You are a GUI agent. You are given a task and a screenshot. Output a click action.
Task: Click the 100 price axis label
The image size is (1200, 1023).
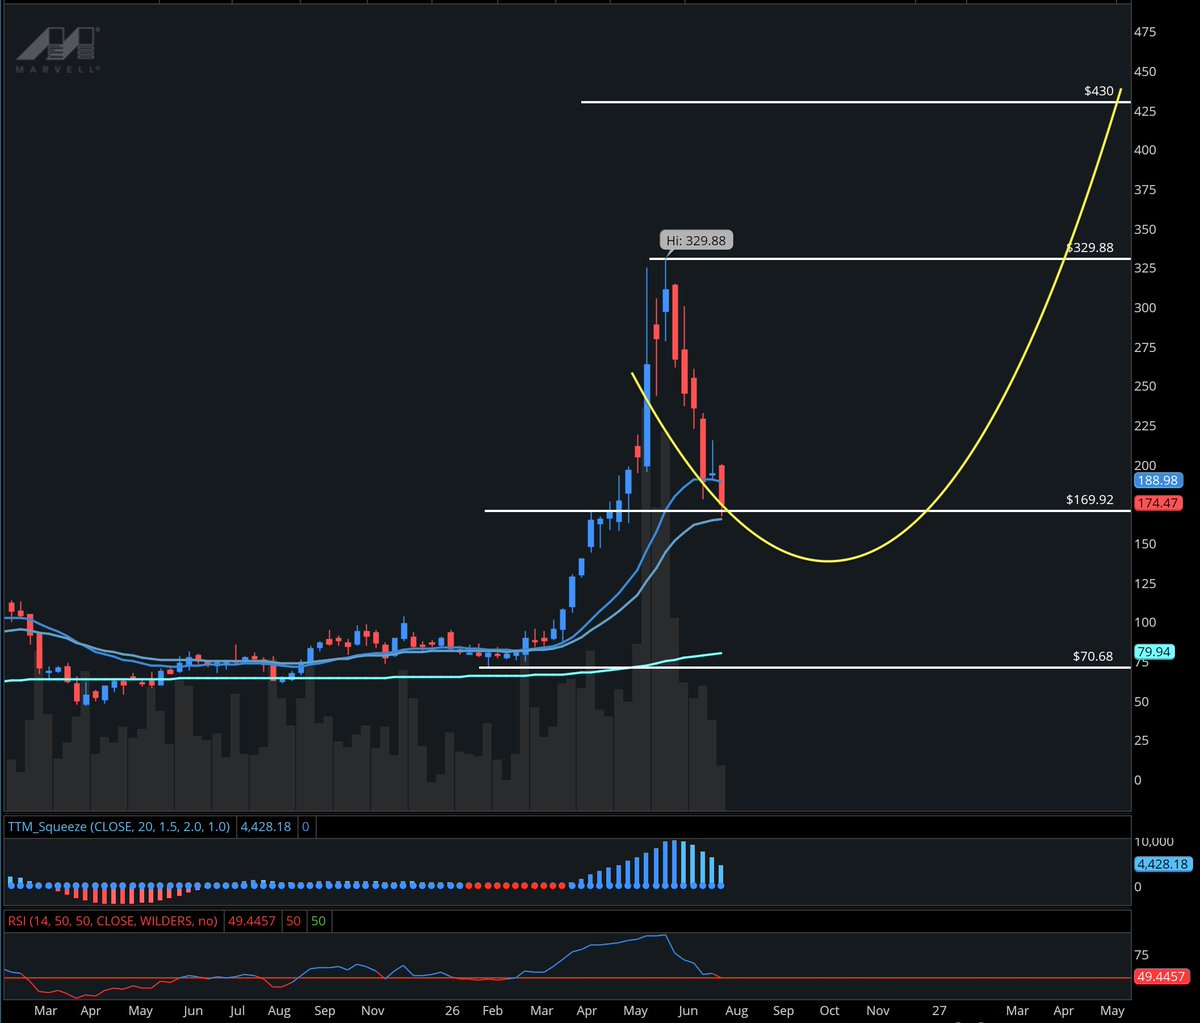[1146, 622]
